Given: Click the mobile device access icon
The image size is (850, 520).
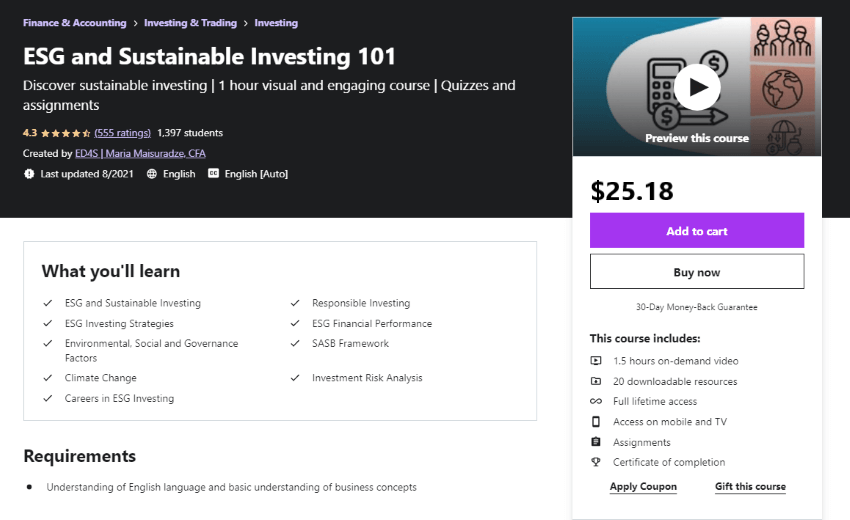Looking at the screenshot, I should 596,421.
